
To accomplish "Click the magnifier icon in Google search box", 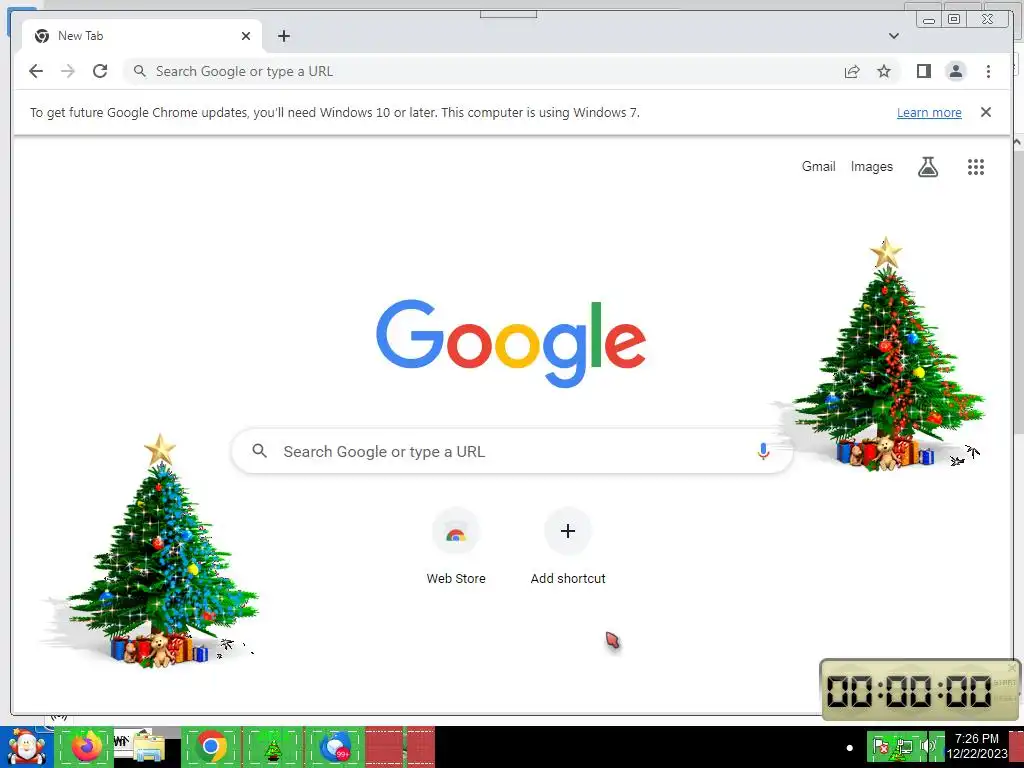I will point(260,451).
